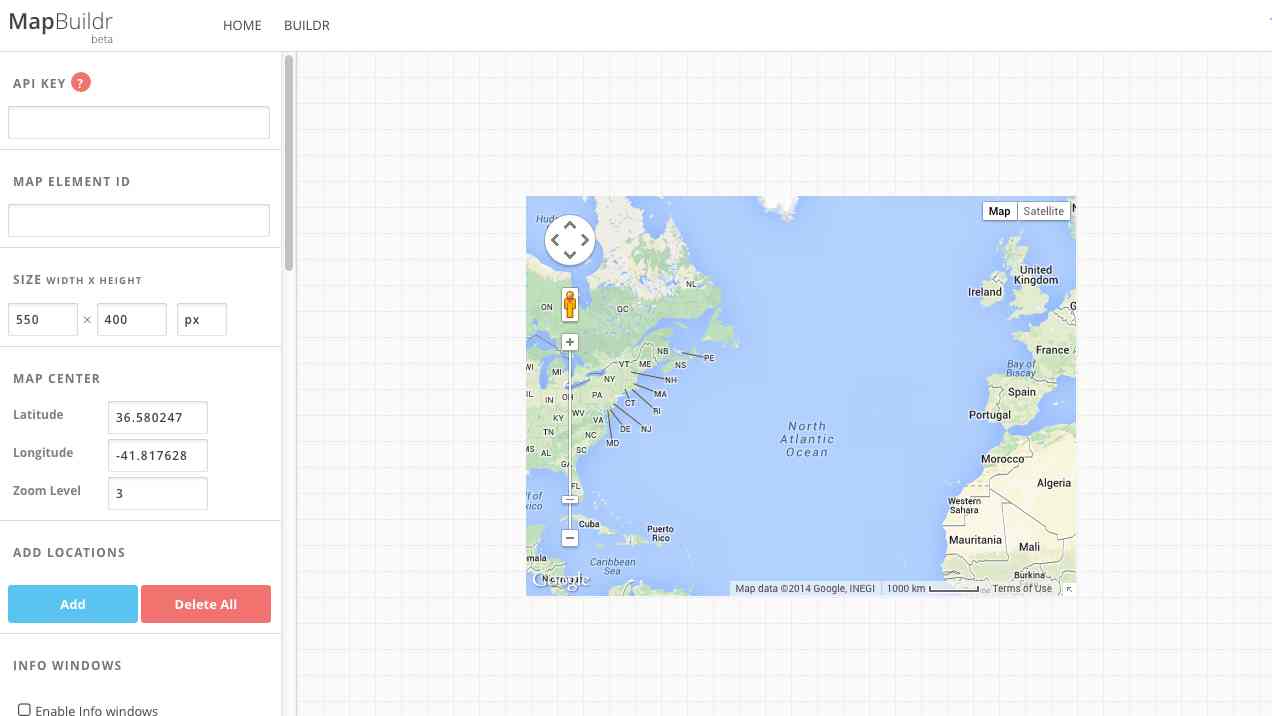Zoom out the map with minus button
Viewport: 1272px width, 716px height.
[570, 538]
